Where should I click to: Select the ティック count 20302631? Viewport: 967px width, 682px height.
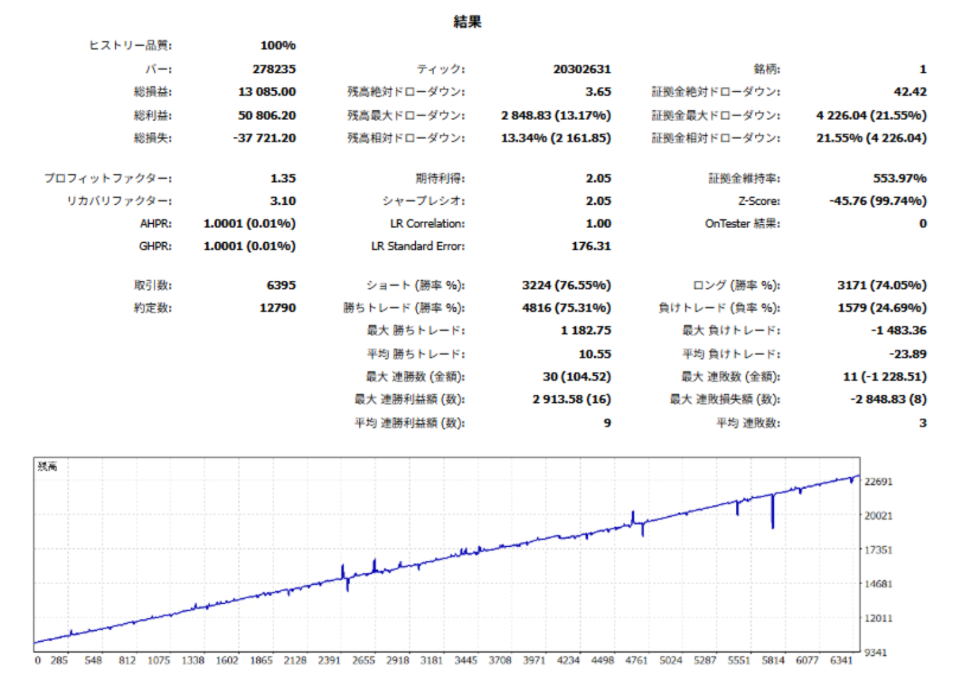coord(581,70)
